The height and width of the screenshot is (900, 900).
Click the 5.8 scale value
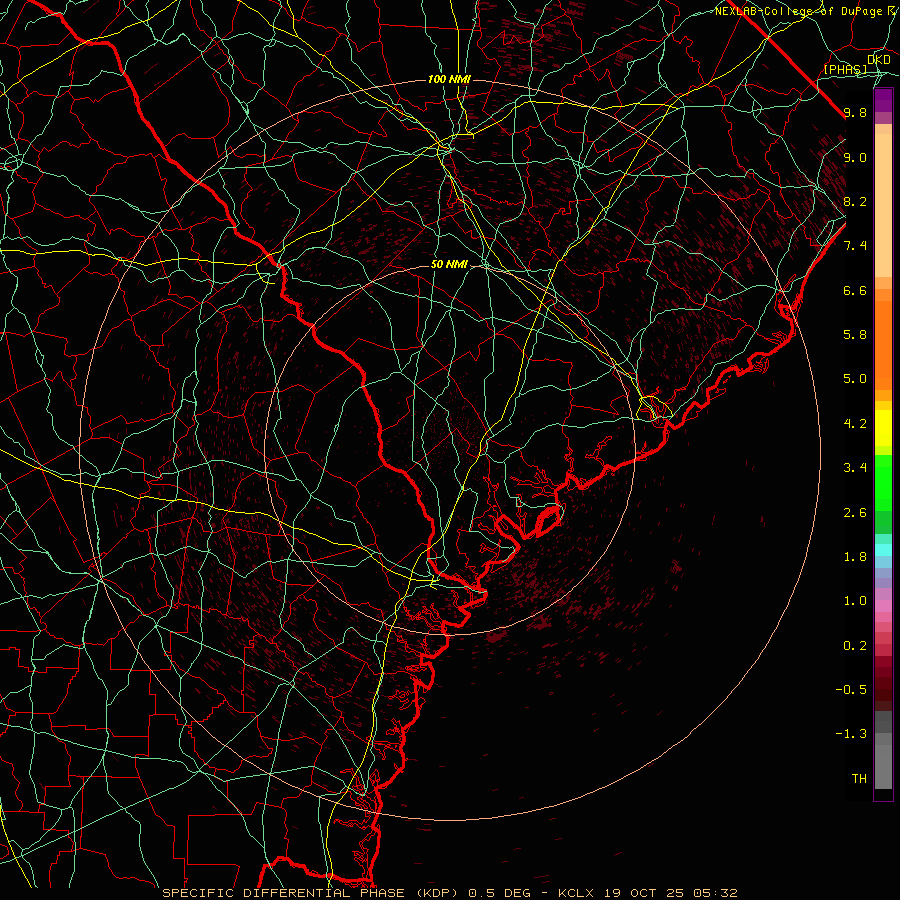[x=855, y=335]
